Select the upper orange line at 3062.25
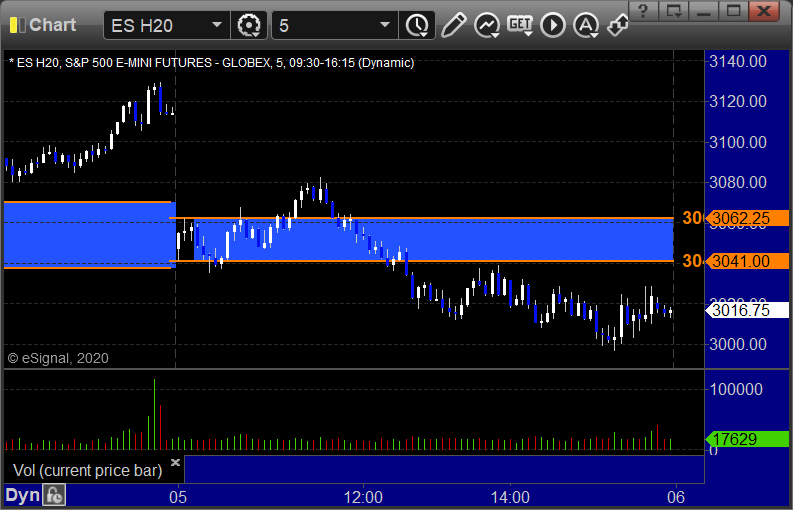The image size is (793, 510). [x=421, y=218]
